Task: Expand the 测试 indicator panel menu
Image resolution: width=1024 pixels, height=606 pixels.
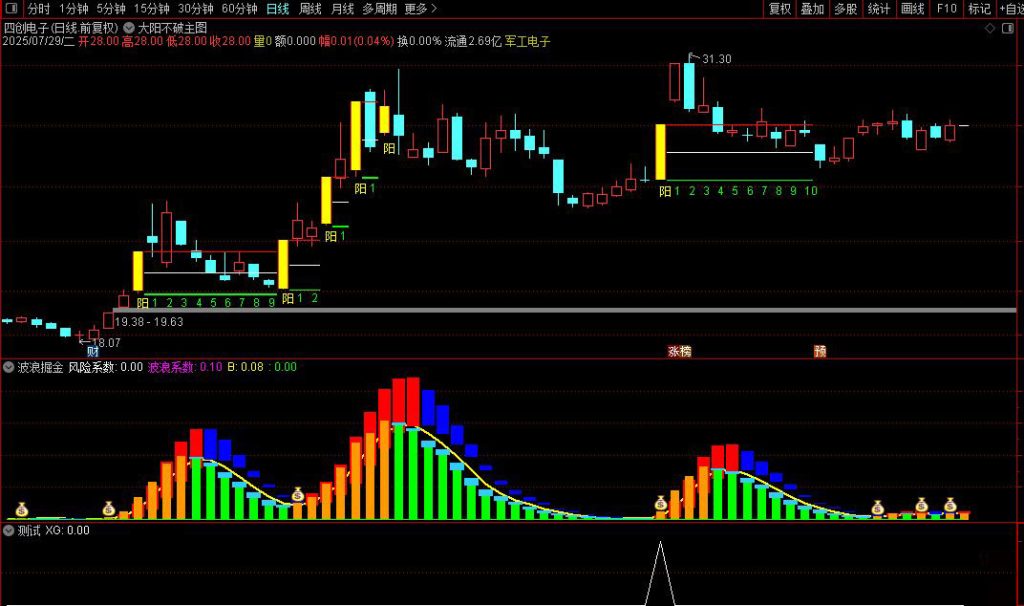Action: pyautogui.click(x=10, y=531)
